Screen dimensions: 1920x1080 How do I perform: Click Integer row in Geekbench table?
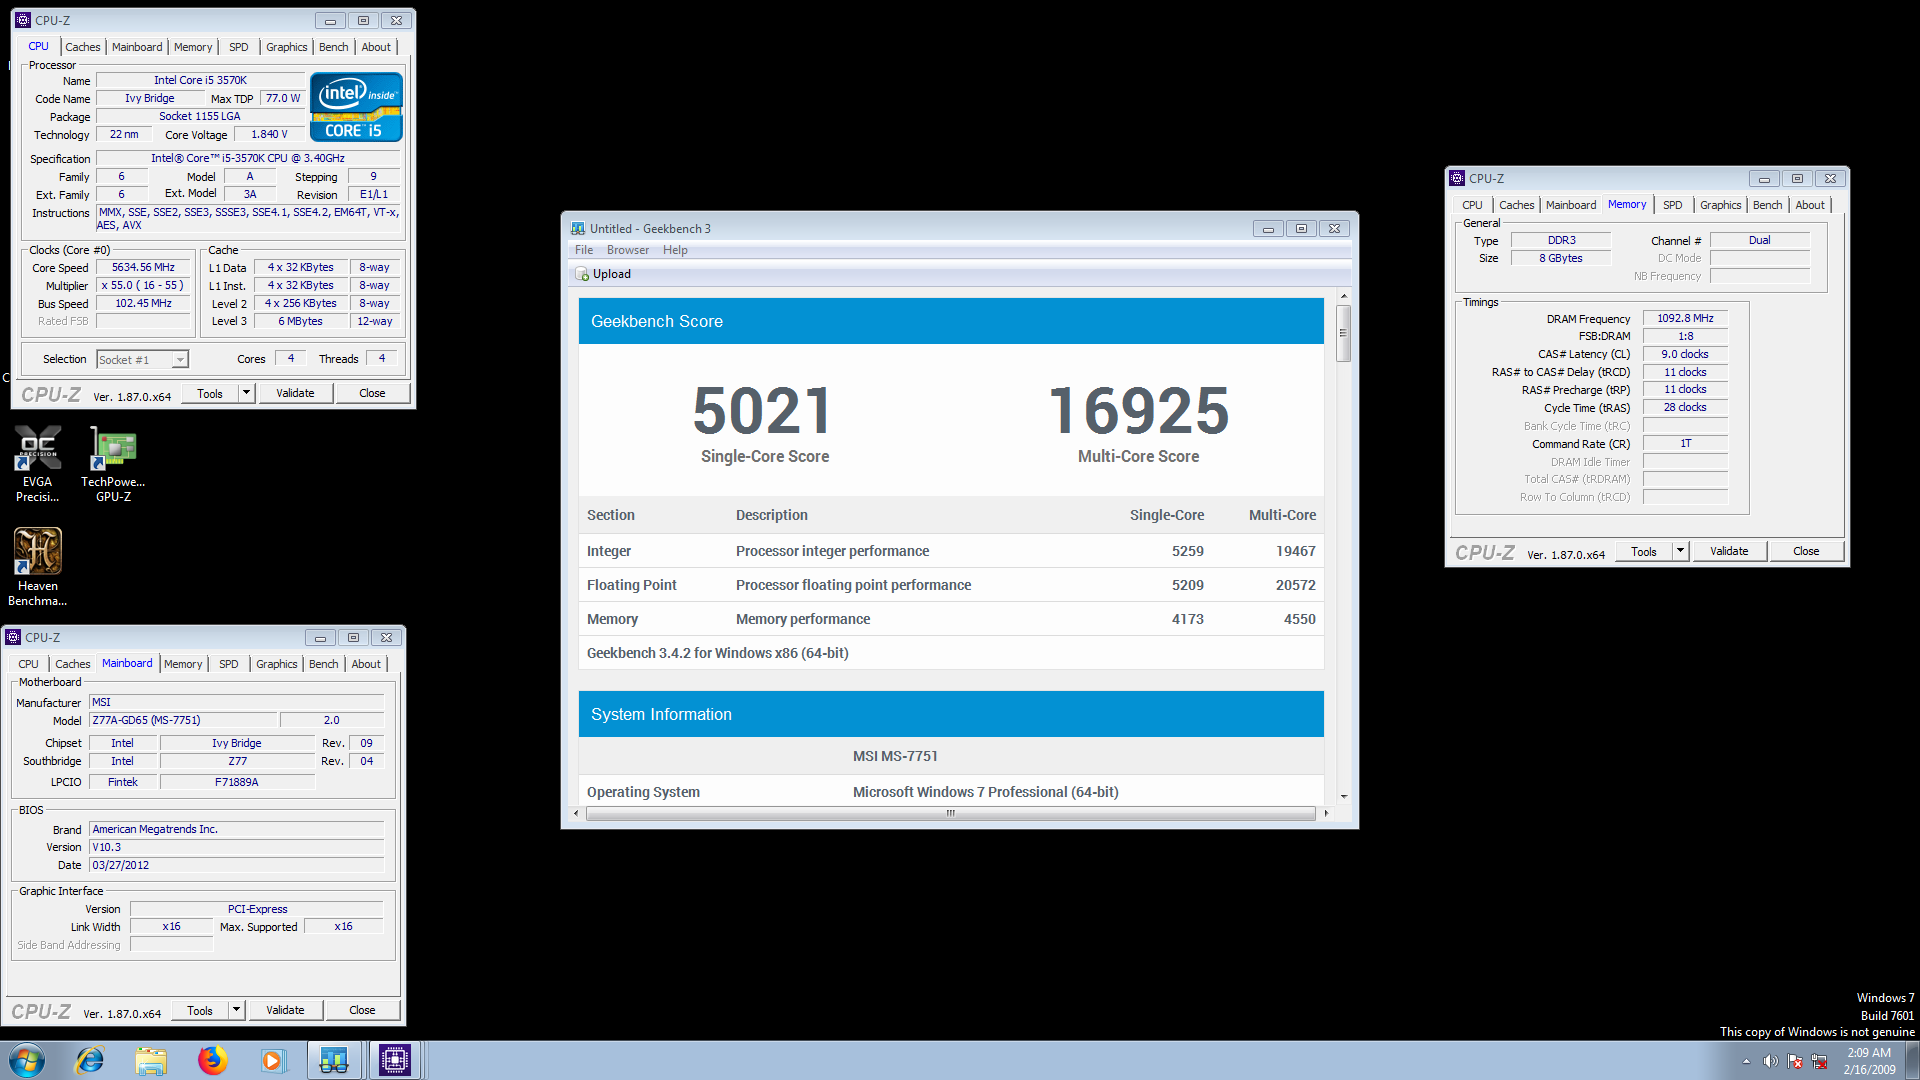(951, 551)
